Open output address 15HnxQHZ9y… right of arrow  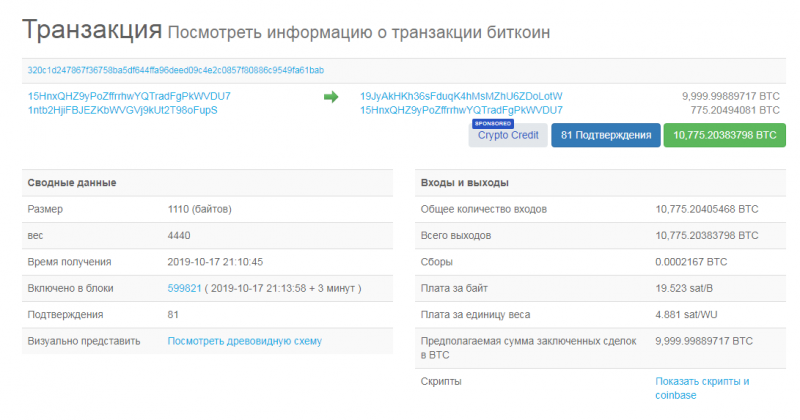tap(461, 110)
